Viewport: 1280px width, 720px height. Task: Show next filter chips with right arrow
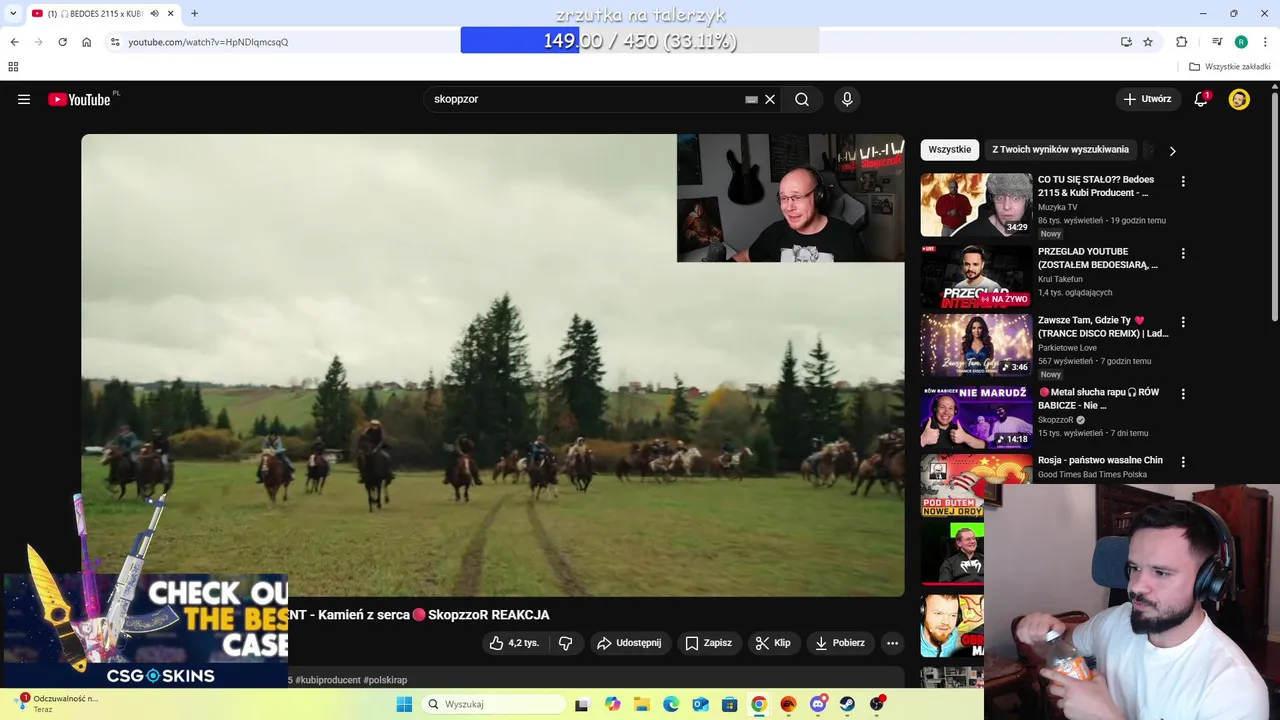click(1172, 151)
